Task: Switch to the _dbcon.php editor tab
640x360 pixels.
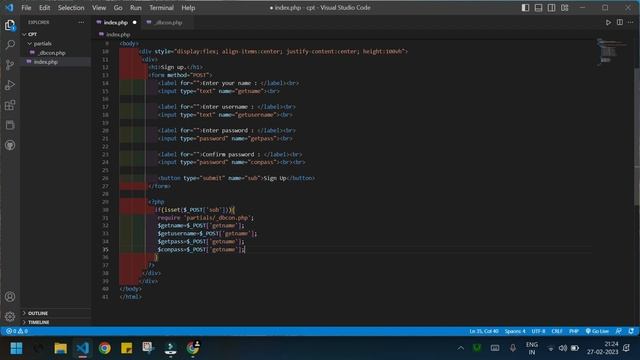Action: click(168, 22)
